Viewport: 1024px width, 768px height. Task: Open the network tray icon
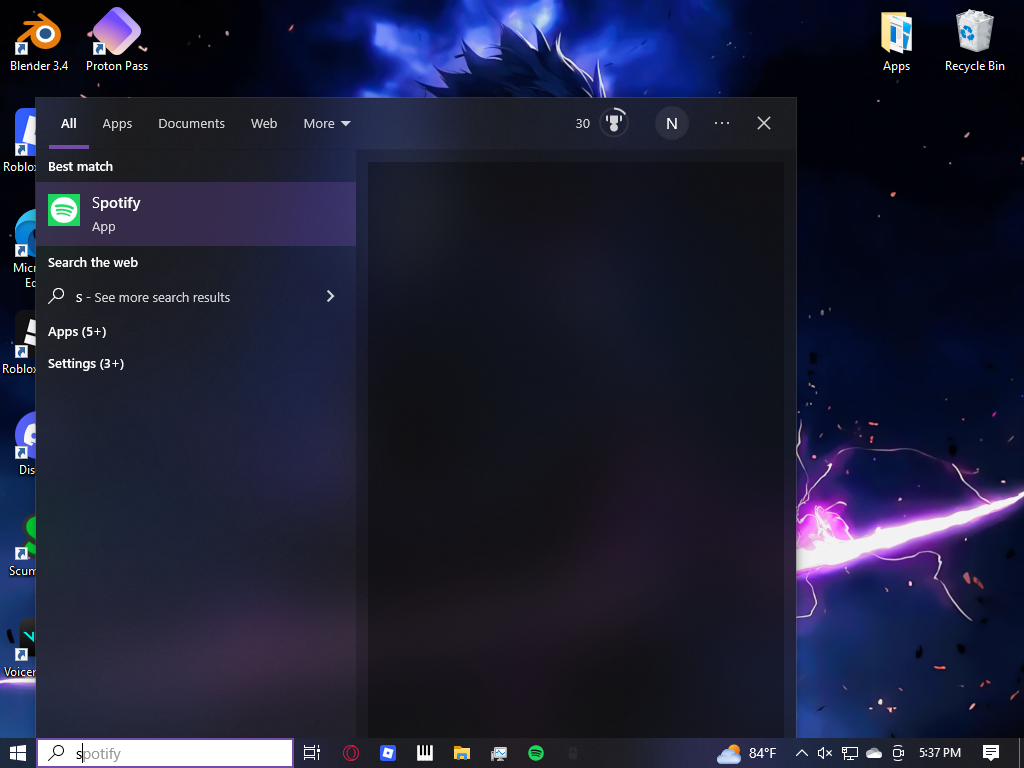coord(850,753)
